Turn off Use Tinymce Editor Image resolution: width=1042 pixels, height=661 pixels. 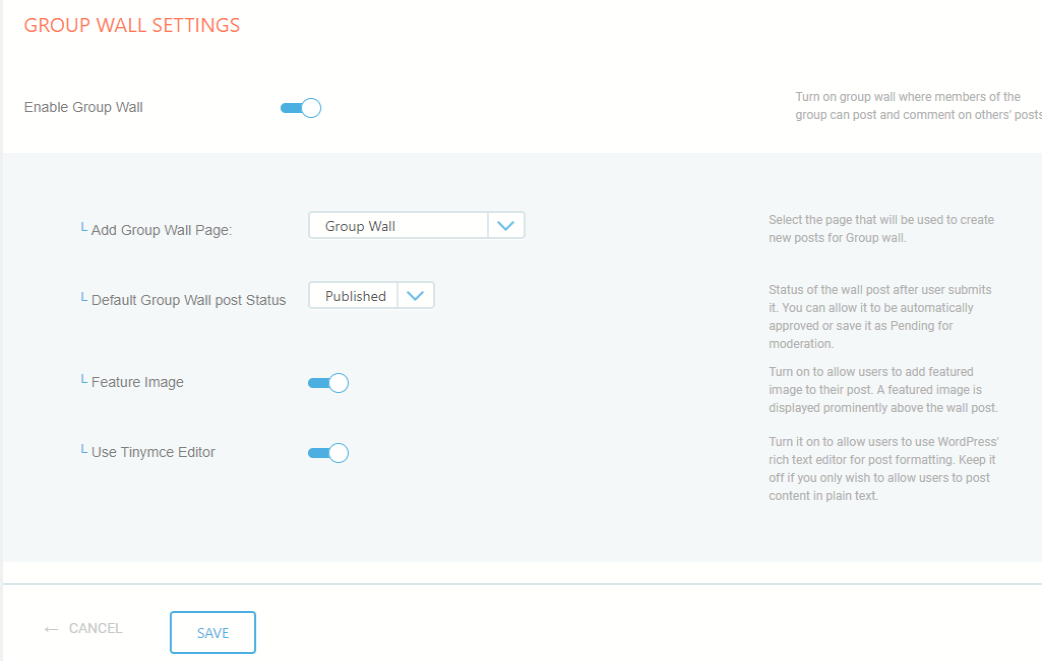329,452
